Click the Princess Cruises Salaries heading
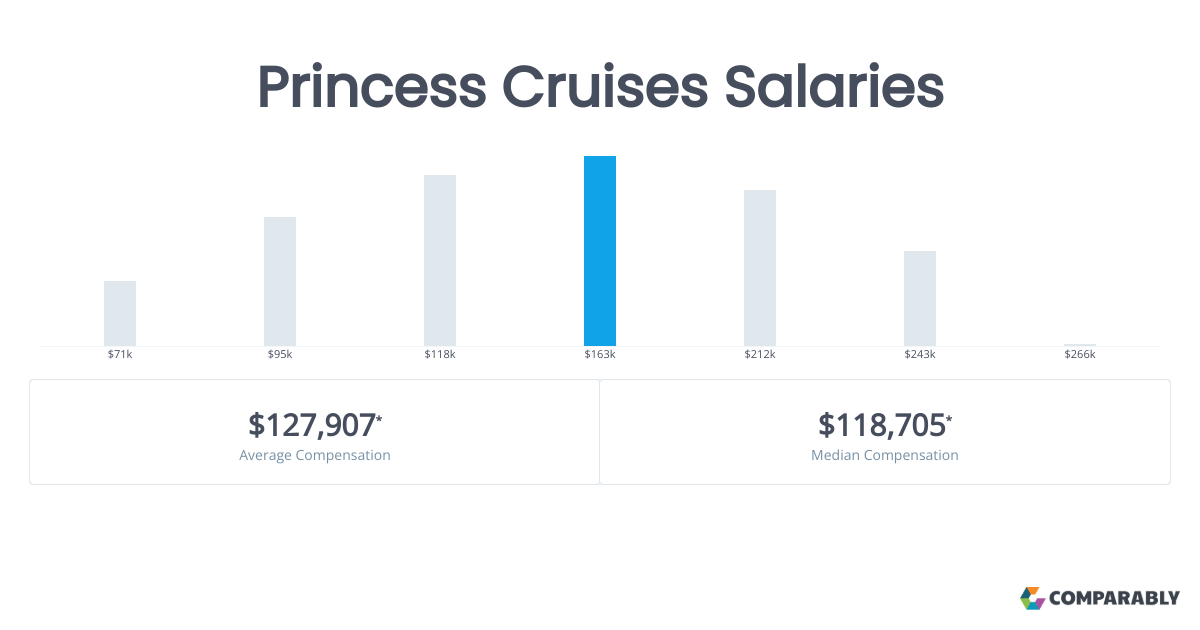 click(600, 88)
